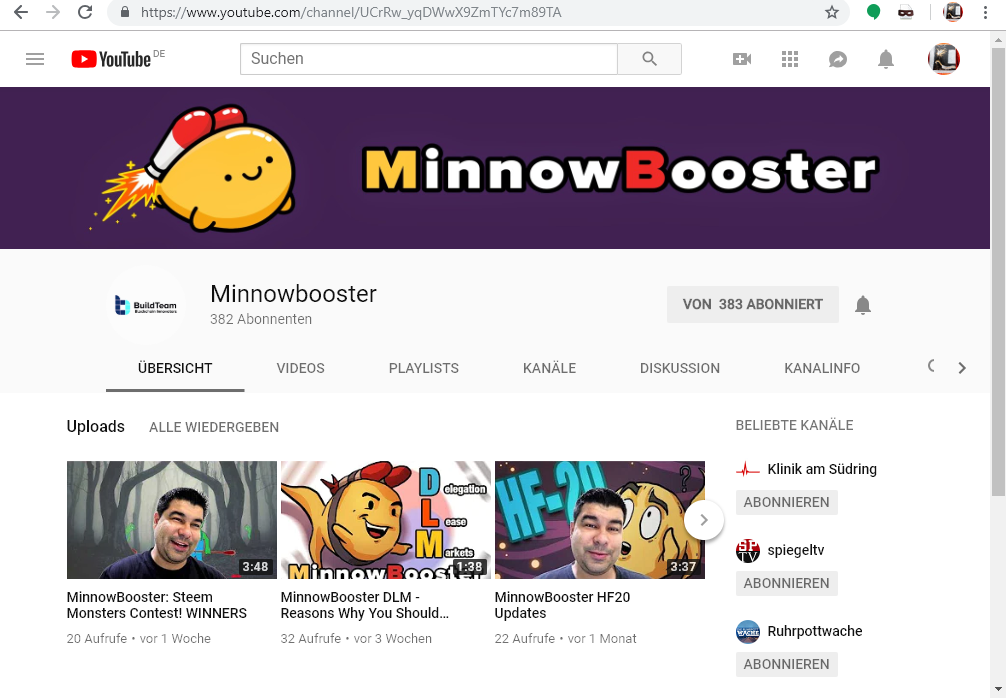
Task: Show next uploads with the carousel arrow
Action: (x=704, y=520)
